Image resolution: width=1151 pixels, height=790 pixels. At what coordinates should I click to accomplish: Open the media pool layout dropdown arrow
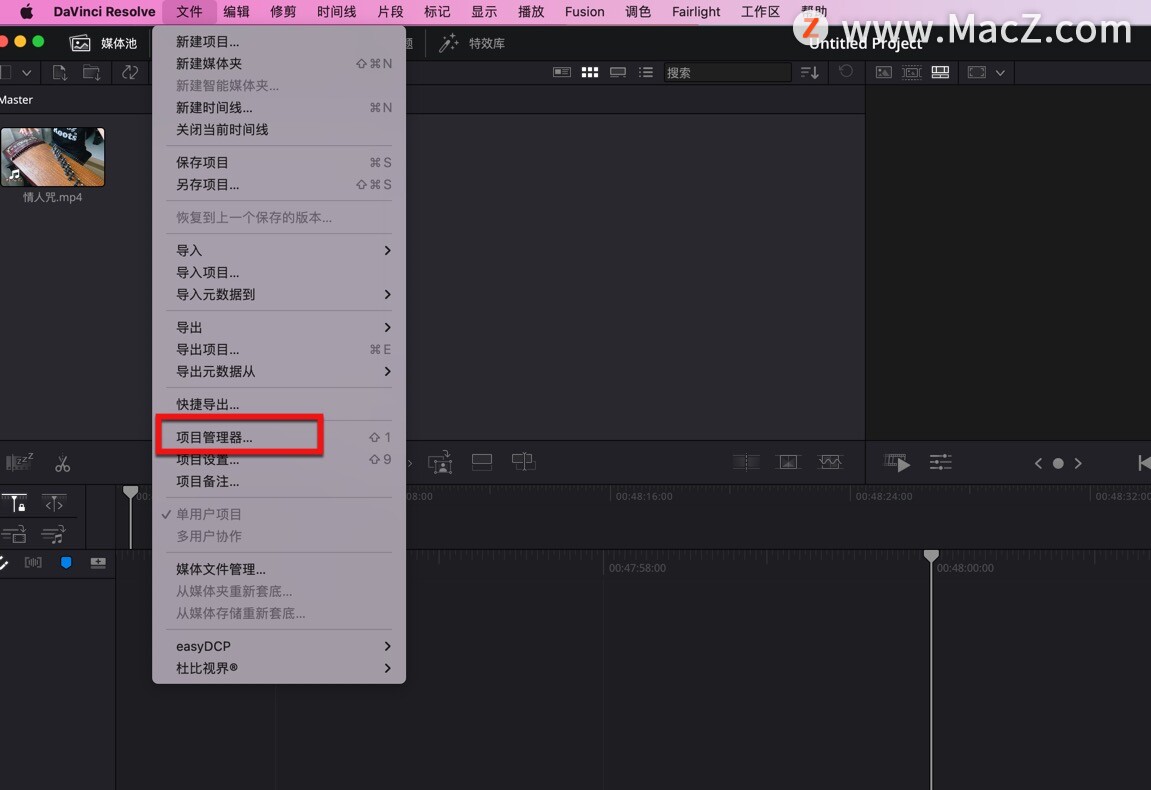point(26,73)
